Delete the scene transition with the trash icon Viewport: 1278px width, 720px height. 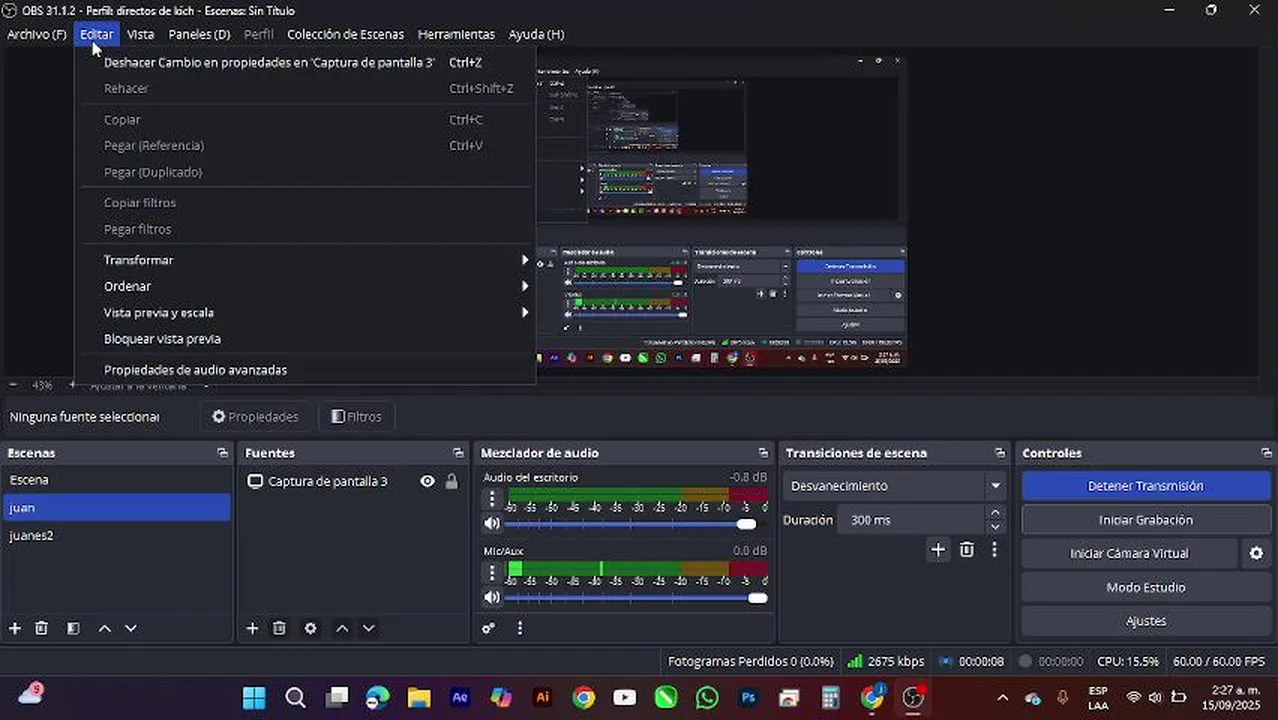pyautogui.click(x=966, y=549)
